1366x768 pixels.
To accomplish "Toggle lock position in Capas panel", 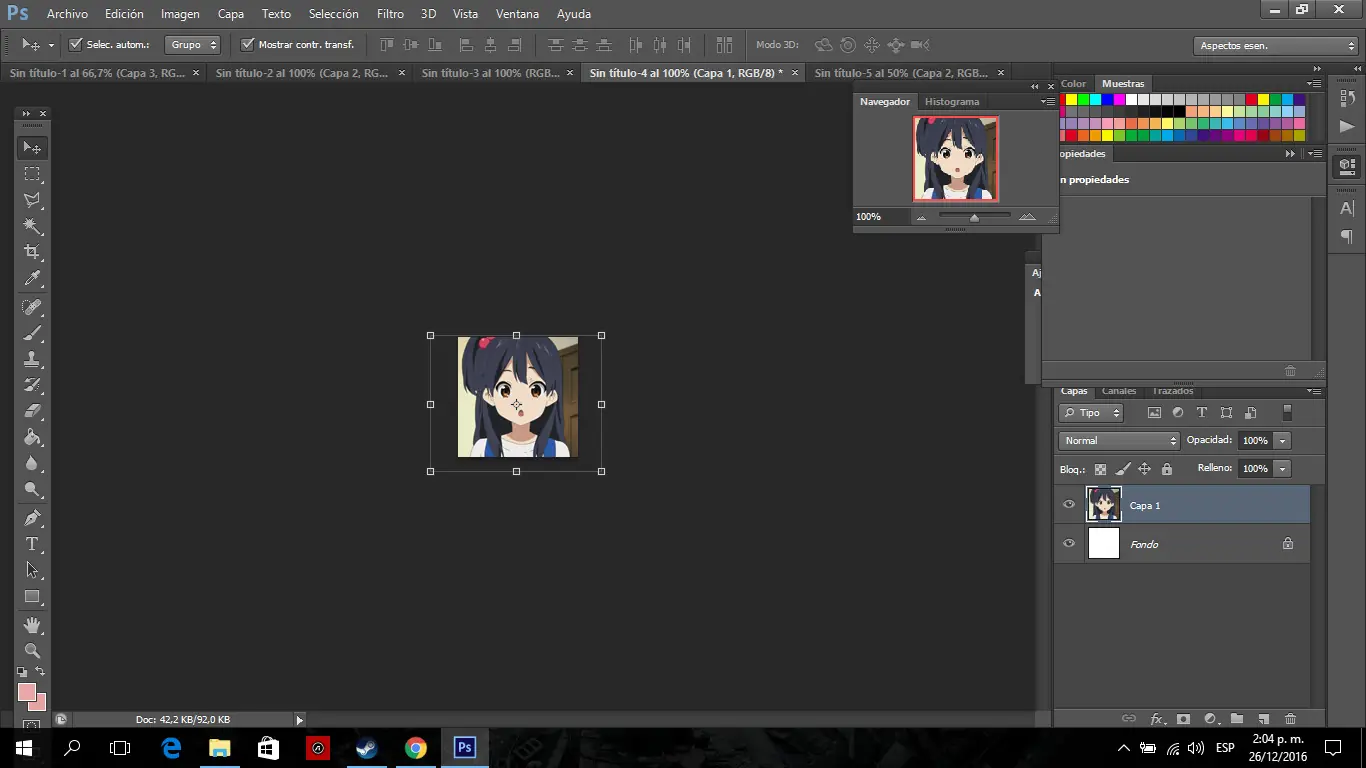I will click(1145, 469).
